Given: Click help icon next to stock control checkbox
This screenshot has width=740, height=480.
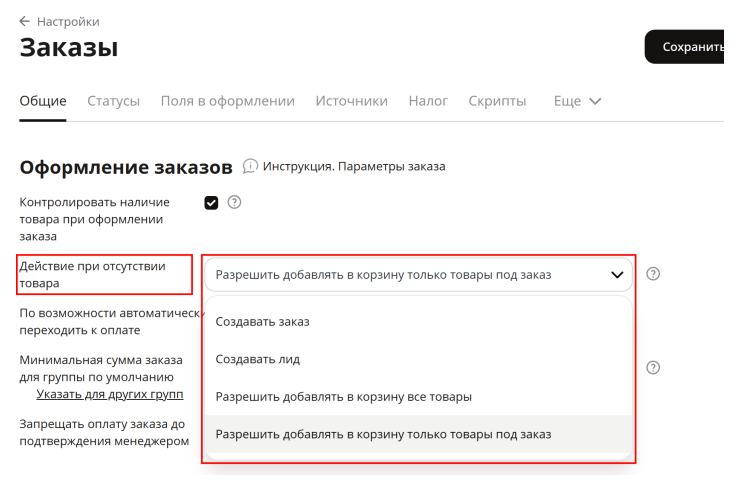Looking at the screenshot, I should pos(234,202).
